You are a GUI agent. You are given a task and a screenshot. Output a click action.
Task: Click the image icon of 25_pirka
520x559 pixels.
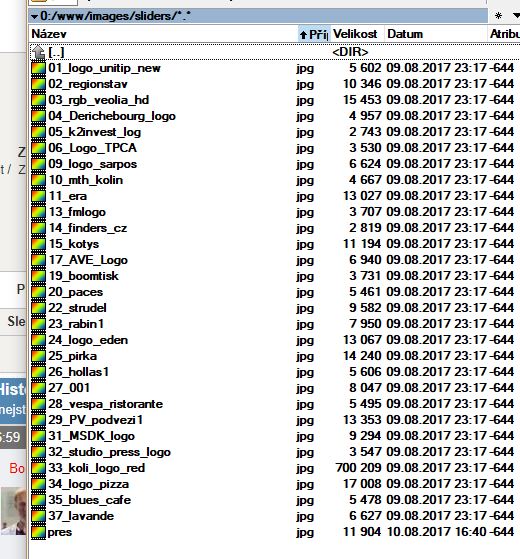pyautogui.click(x=38, y=356)
